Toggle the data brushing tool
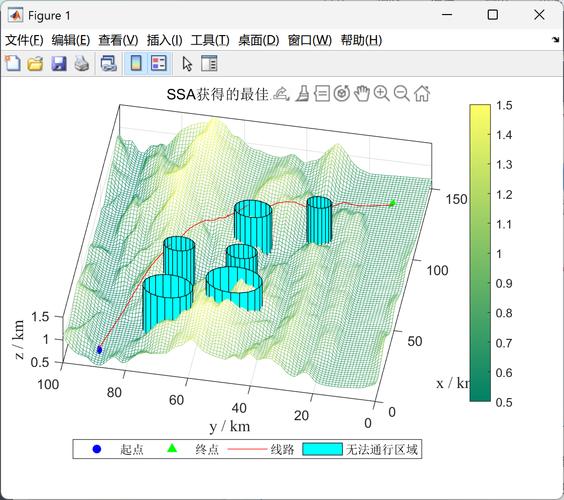 click(x=302, y=94)
